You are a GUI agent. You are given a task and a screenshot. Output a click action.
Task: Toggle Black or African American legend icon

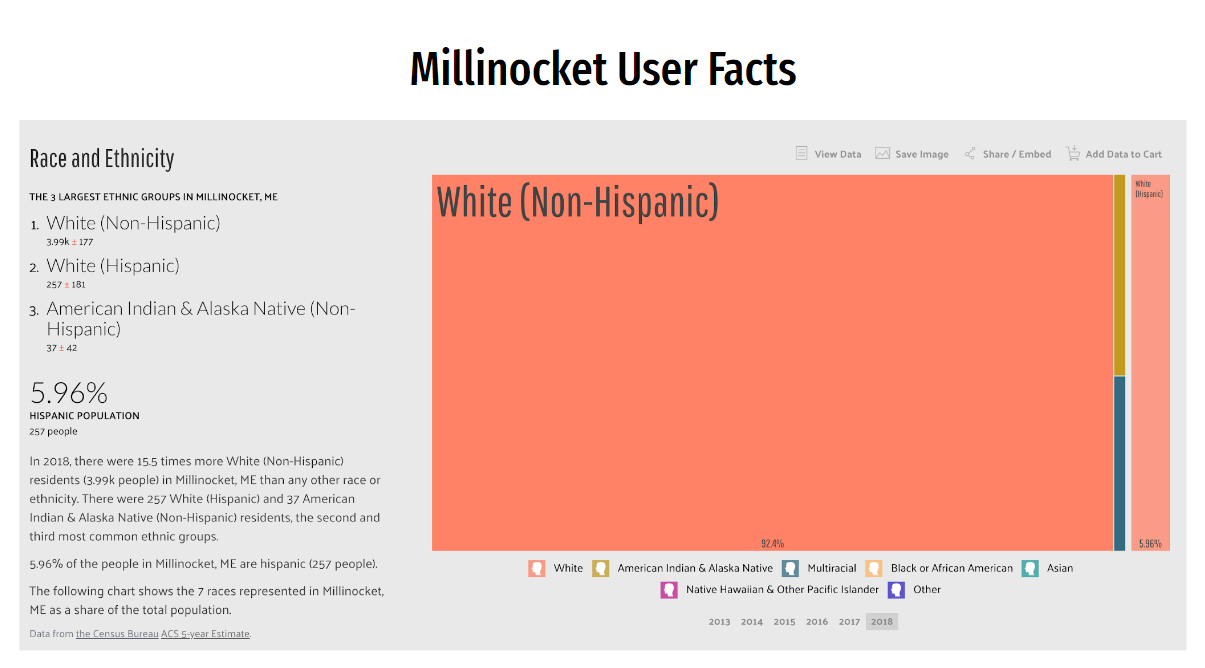pos(874,568)
